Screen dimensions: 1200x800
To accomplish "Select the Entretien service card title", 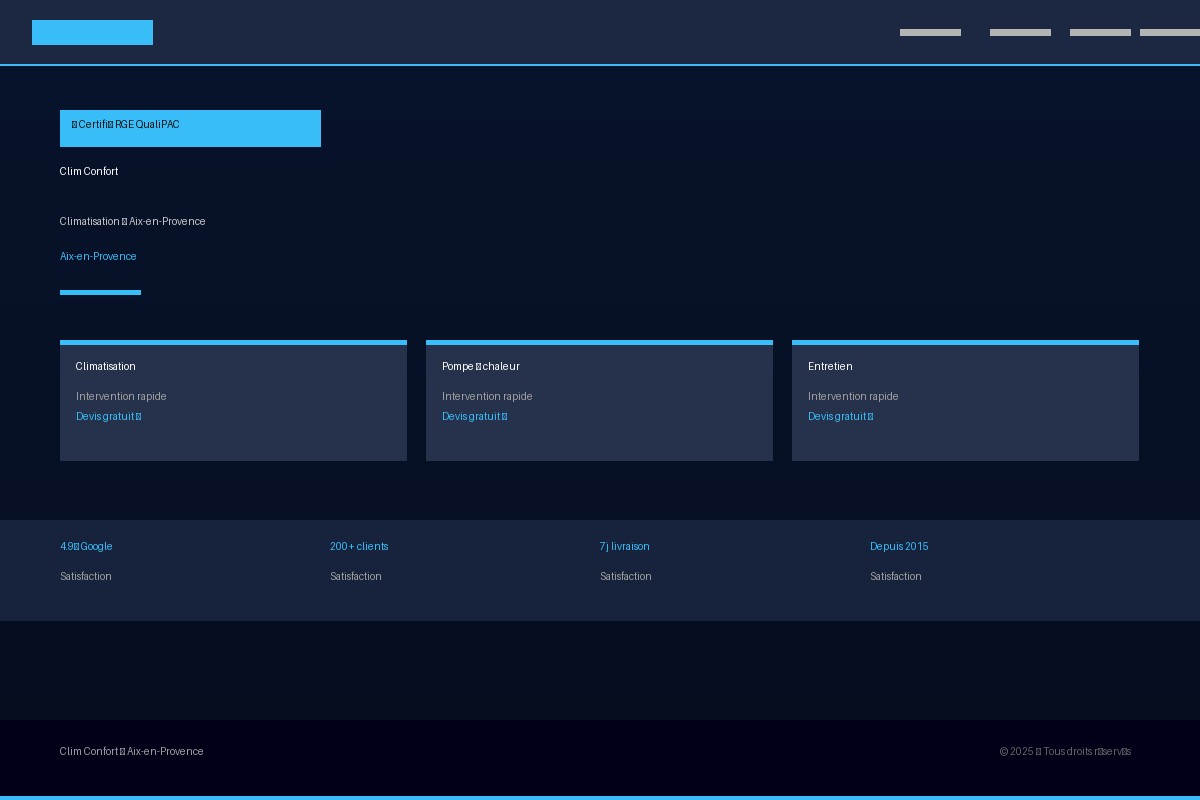I will coord(830,367).
